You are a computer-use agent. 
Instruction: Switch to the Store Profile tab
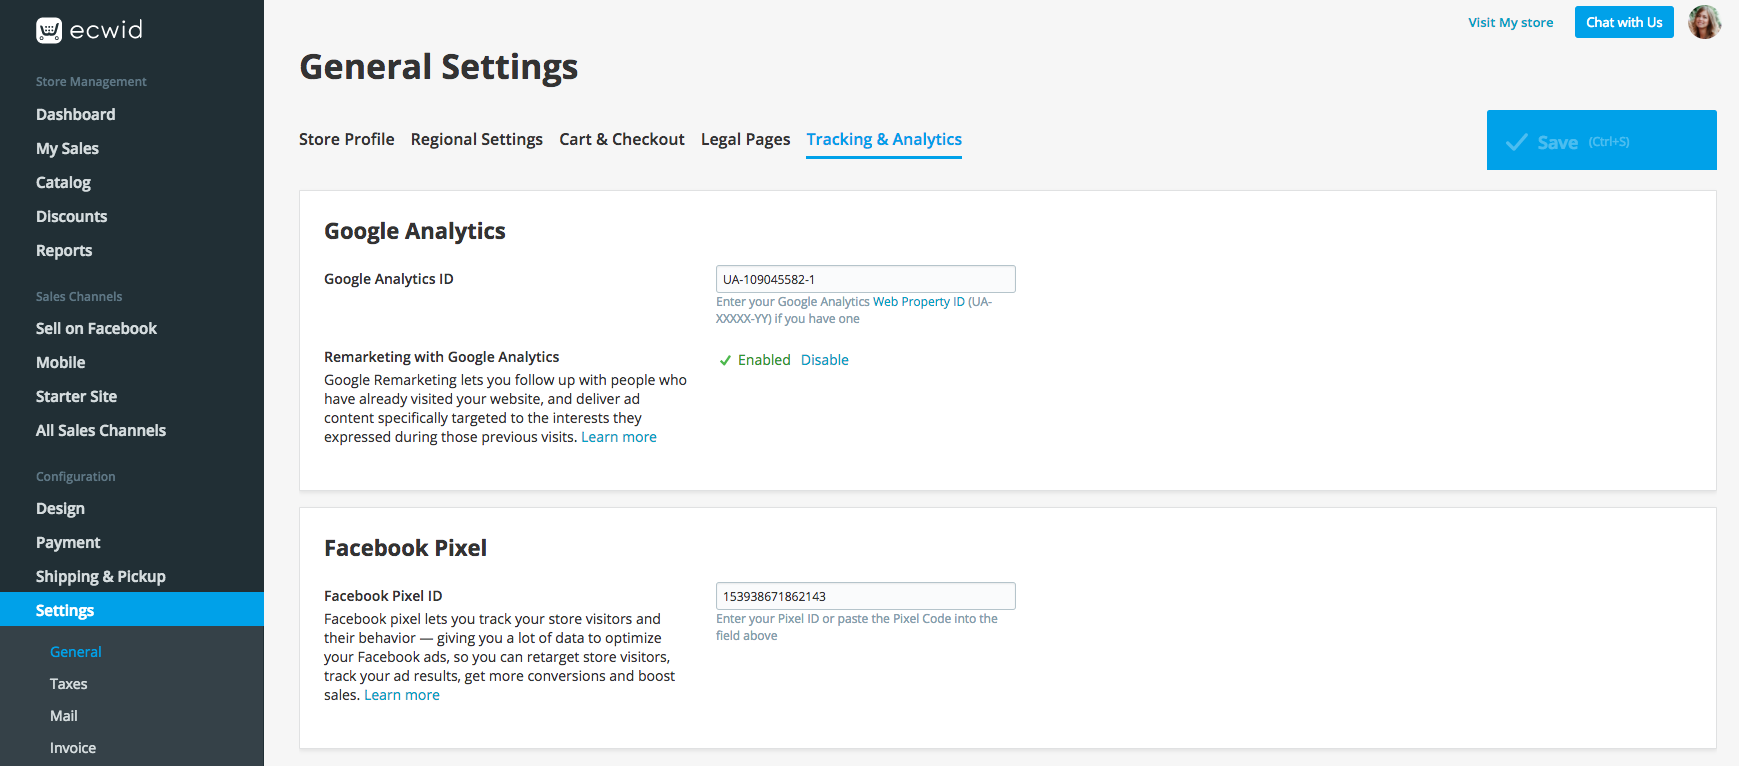[347, 139]
